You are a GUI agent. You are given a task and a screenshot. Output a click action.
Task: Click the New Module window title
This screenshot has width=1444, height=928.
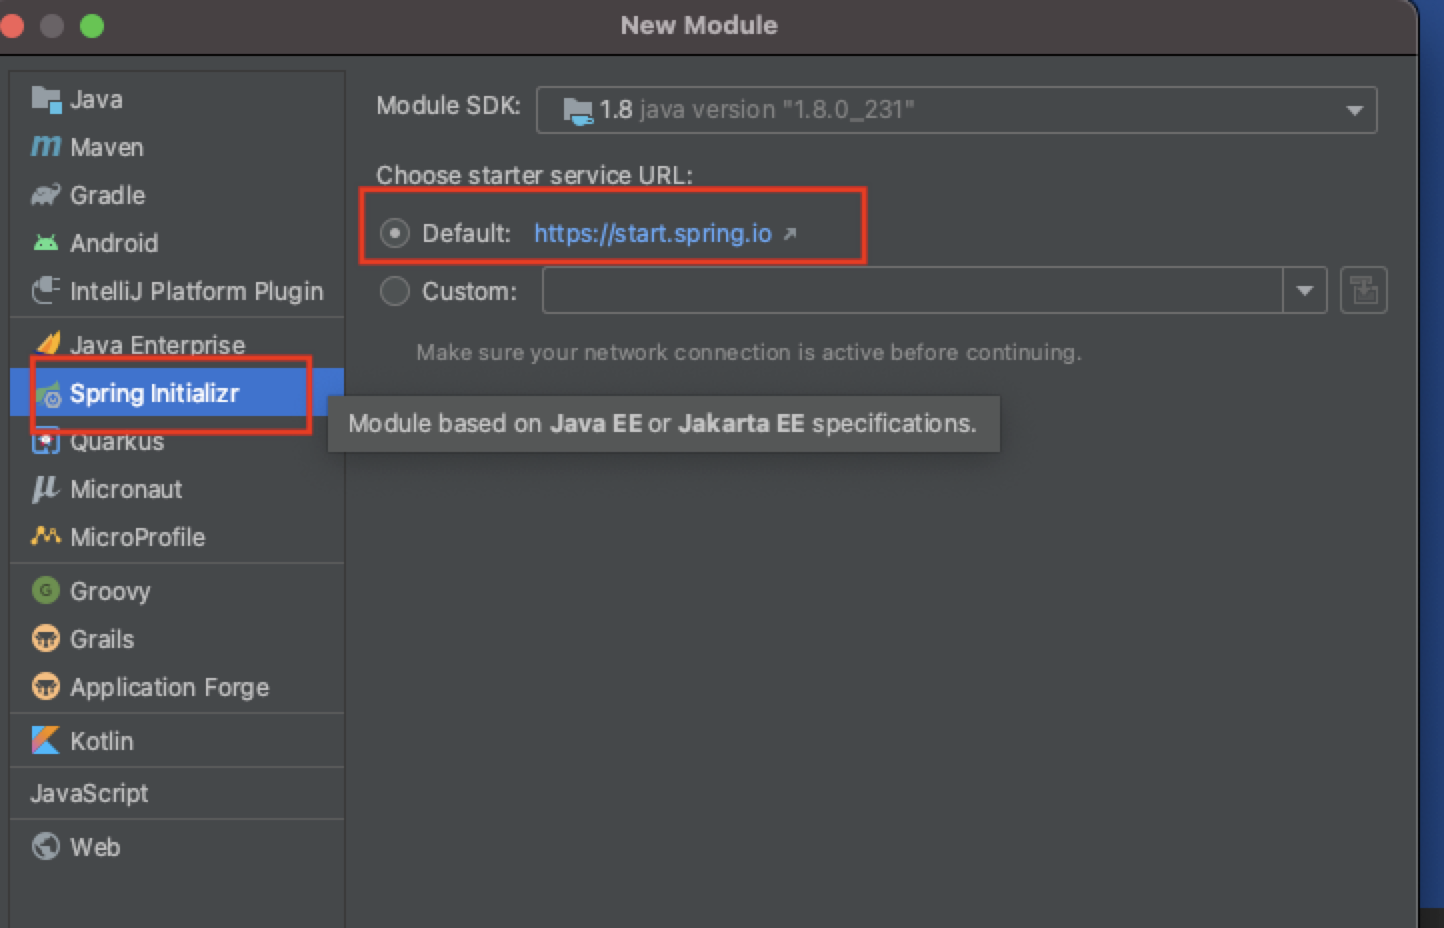pyautogui.click(x=699, y=26)
